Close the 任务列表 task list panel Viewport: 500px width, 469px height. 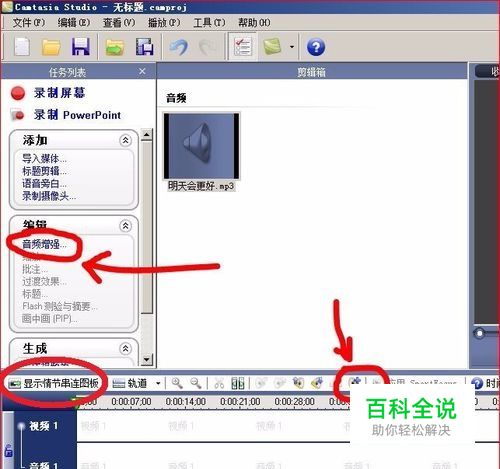[142, 71]
